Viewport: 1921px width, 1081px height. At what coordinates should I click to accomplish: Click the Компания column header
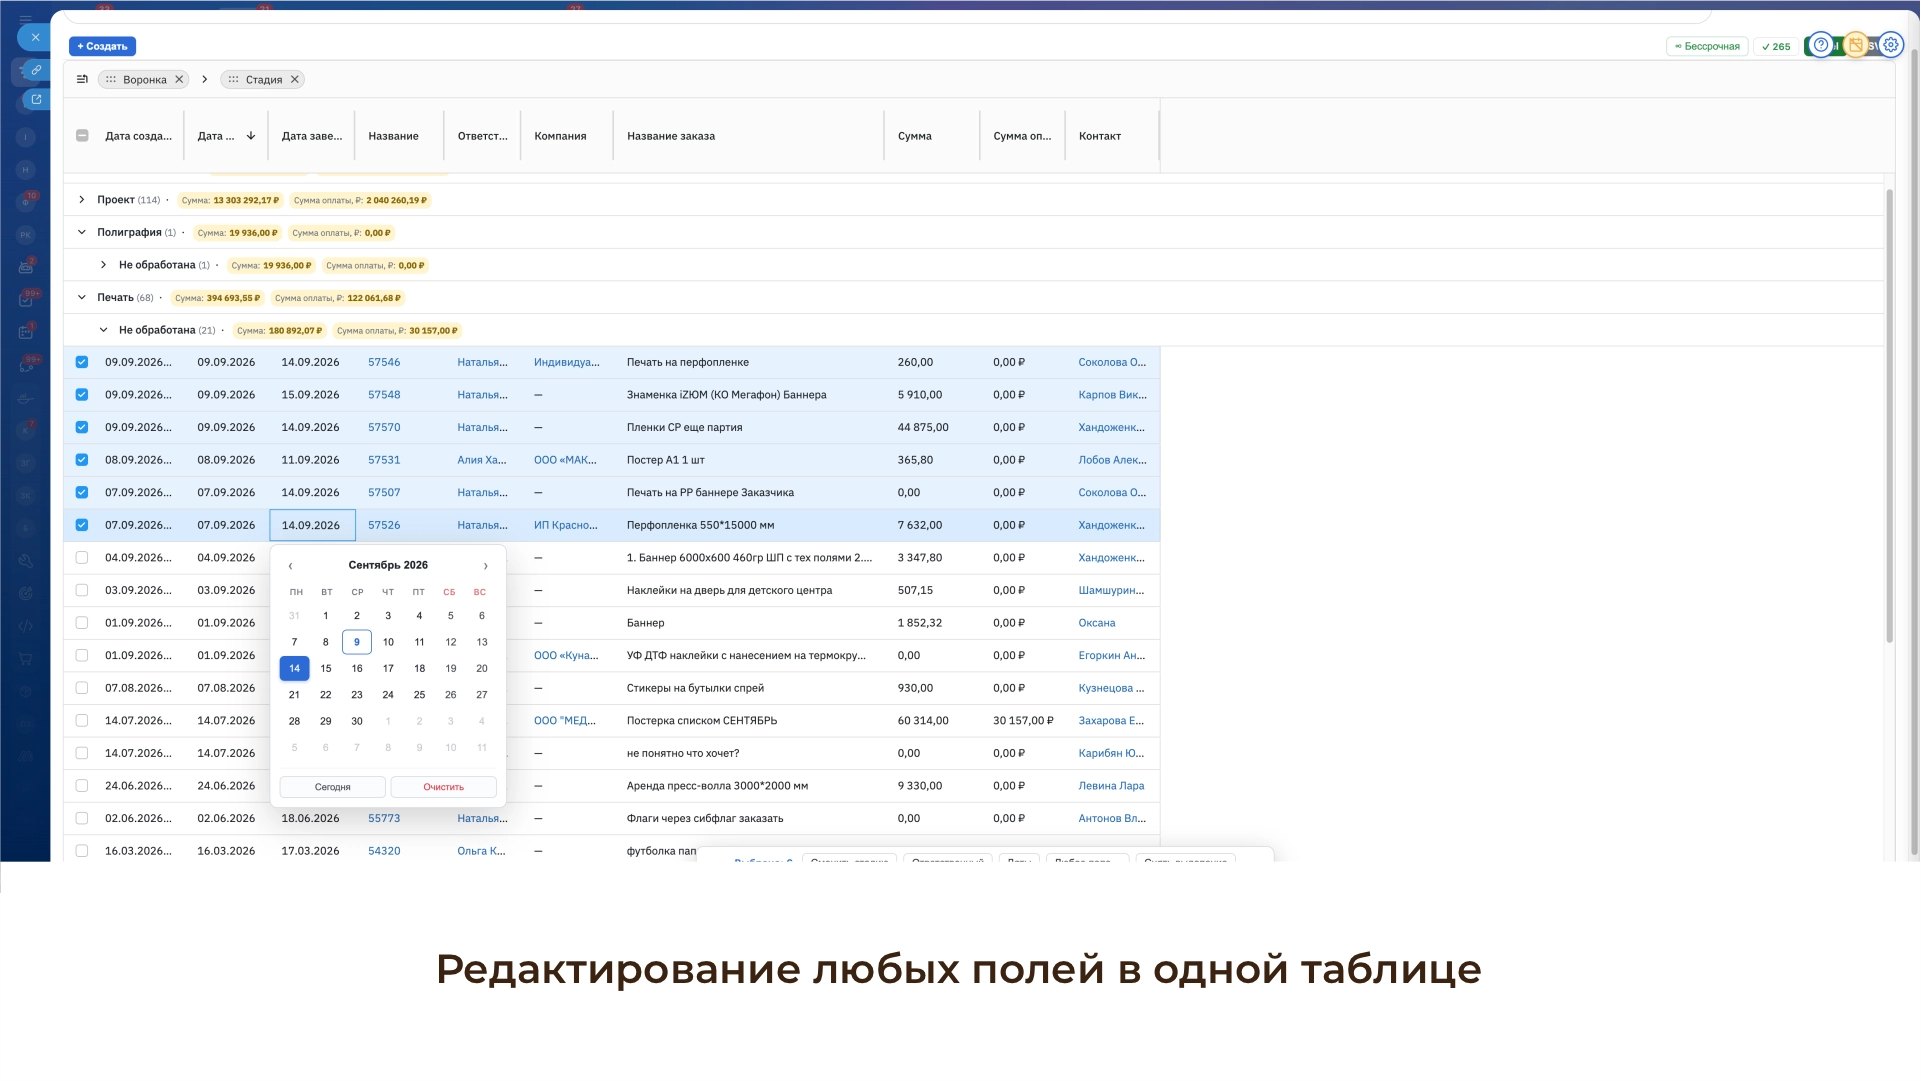[560, 136]
